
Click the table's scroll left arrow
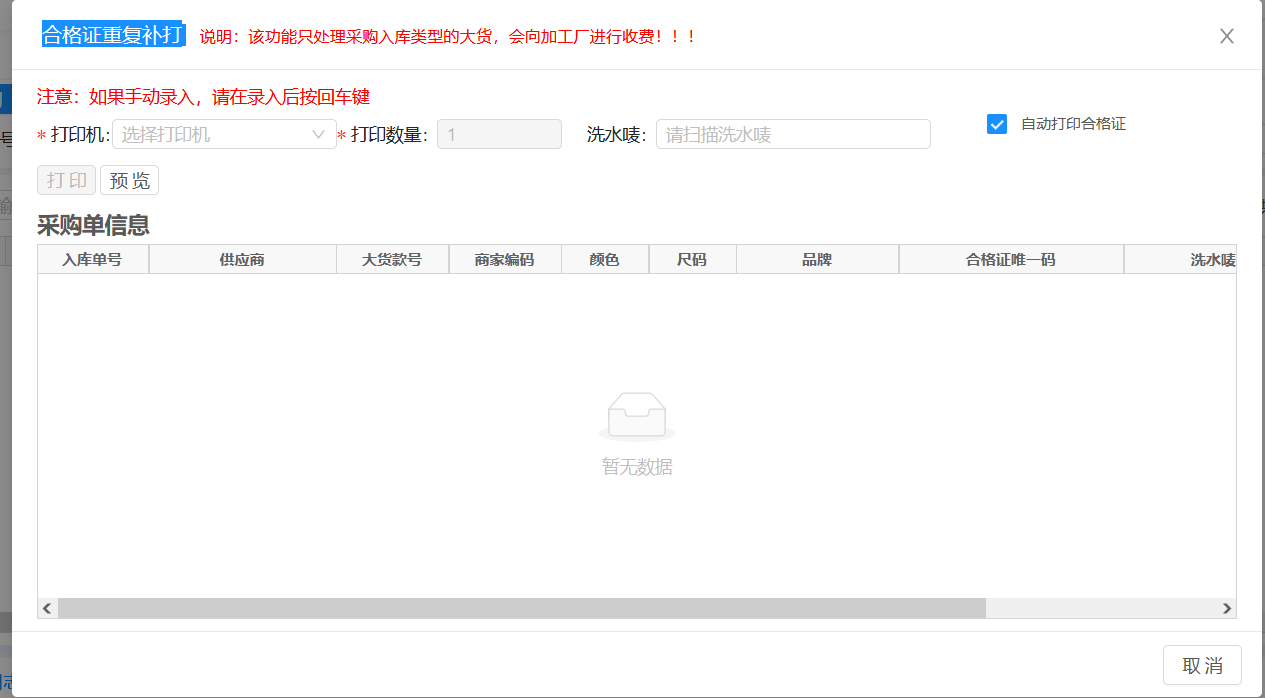[x=47, y=608]
